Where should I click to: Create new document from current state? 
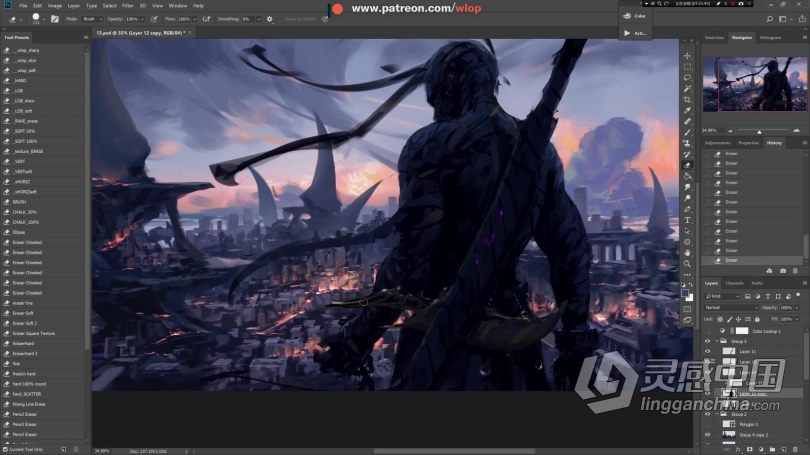click(769, 271)
